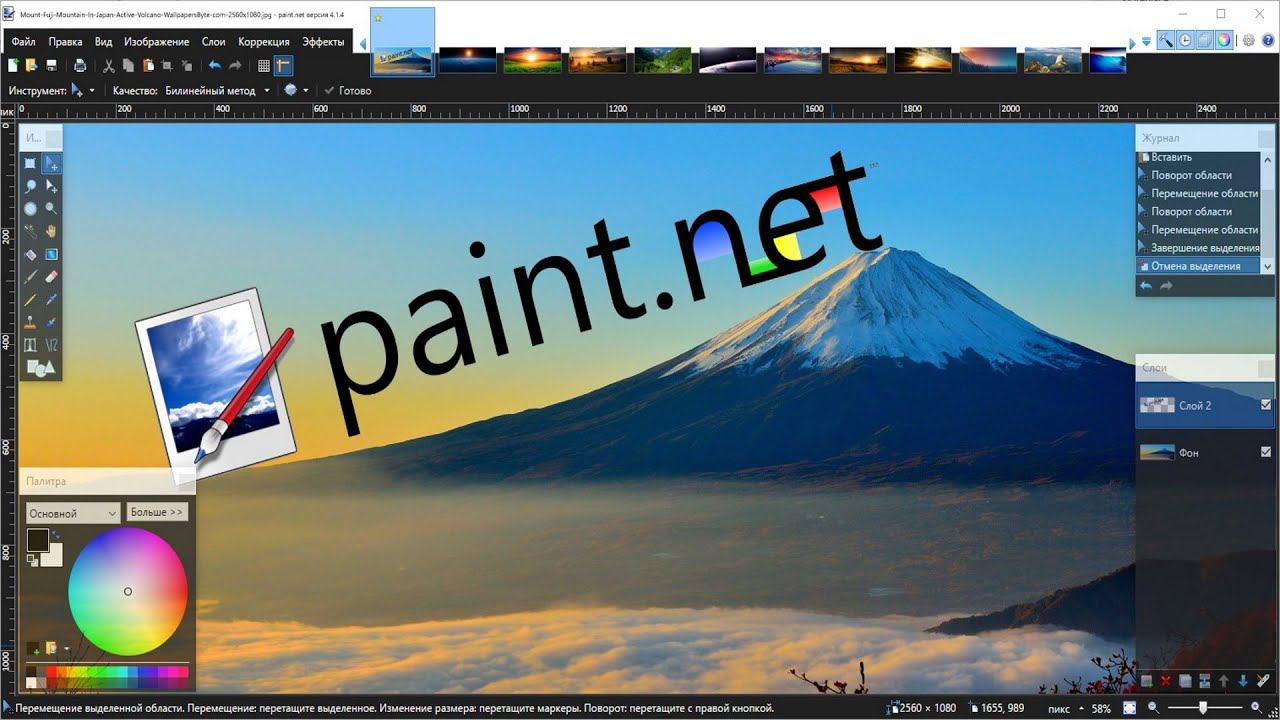
Task: Select the Lasso Select tool
Action: (31, 186)
